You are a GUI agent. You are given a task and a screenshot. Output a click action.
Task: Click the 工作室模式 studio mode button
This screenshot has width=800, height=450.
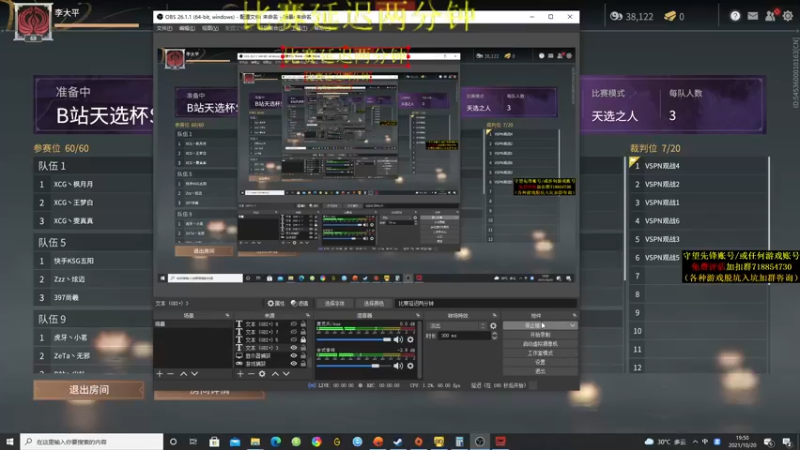click(540, 353)
